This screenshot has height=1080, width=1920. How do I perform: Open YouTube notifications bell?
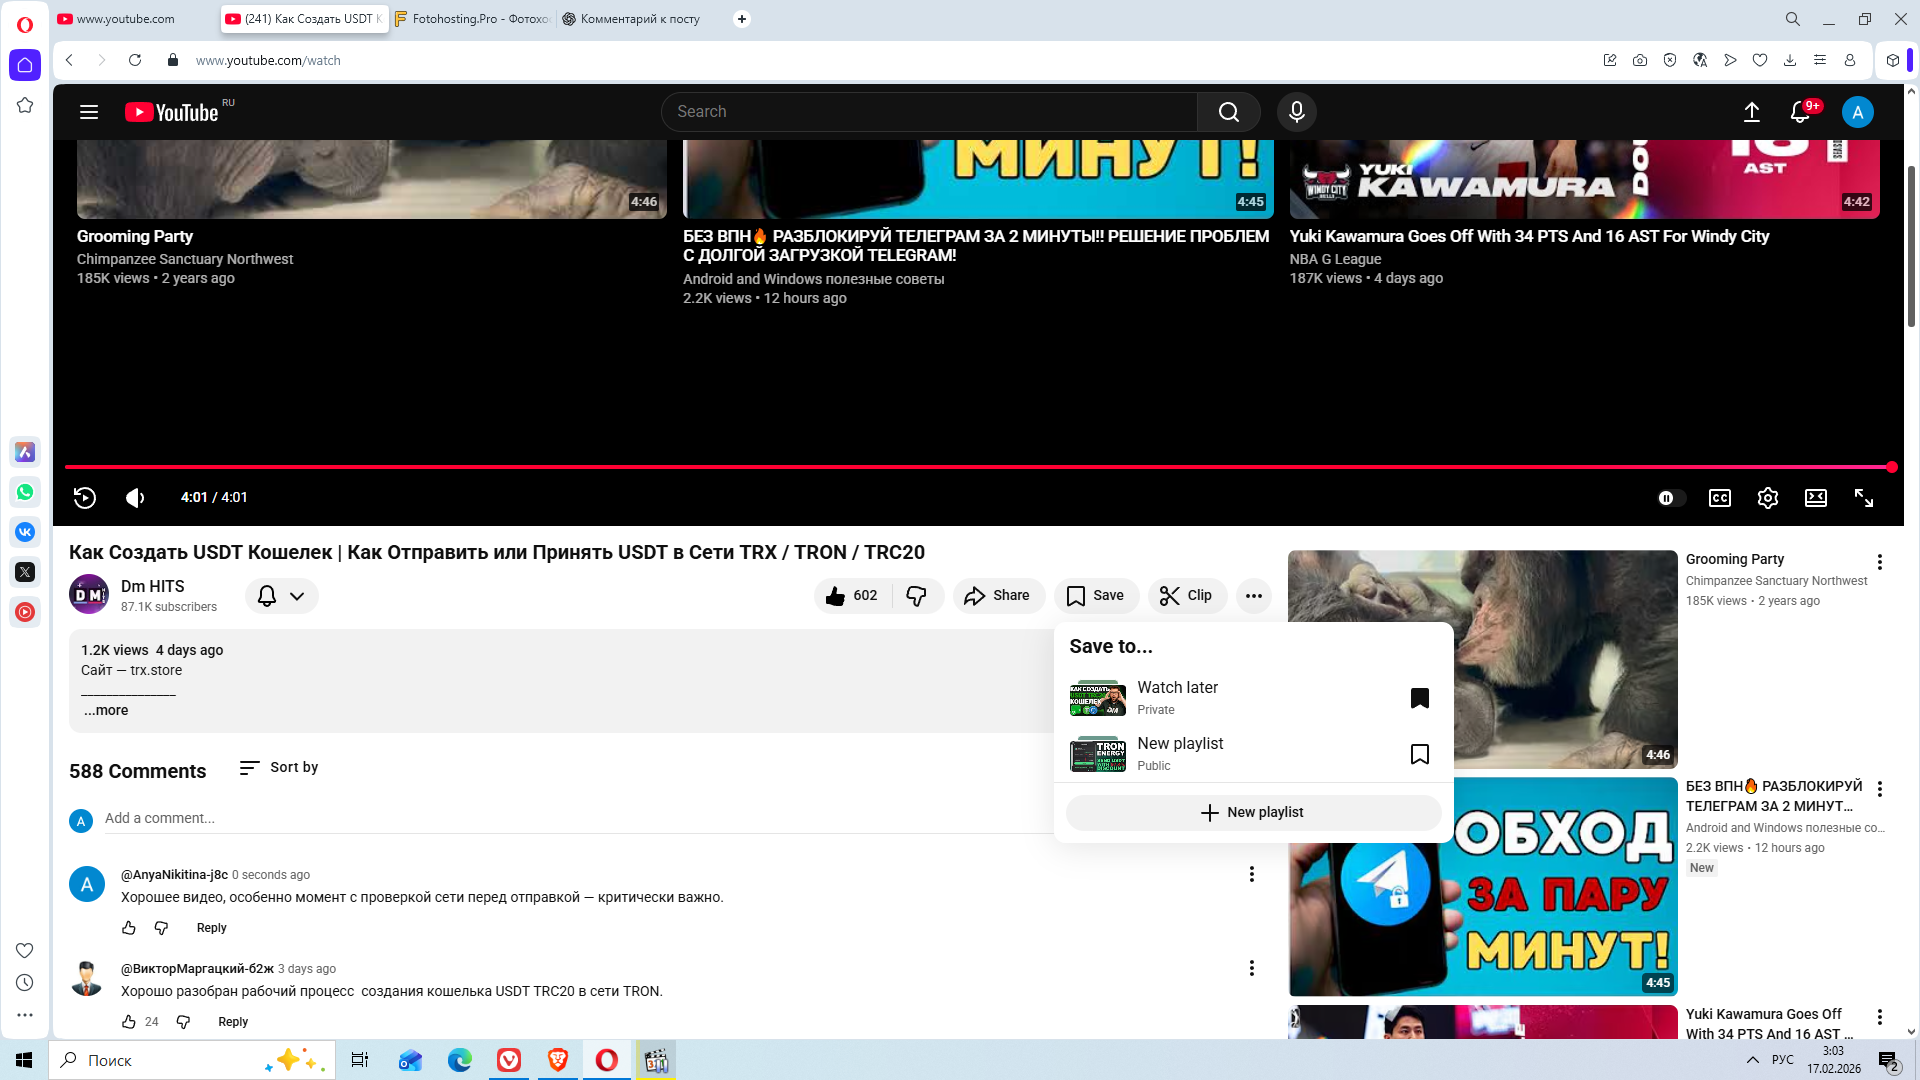1800,112
